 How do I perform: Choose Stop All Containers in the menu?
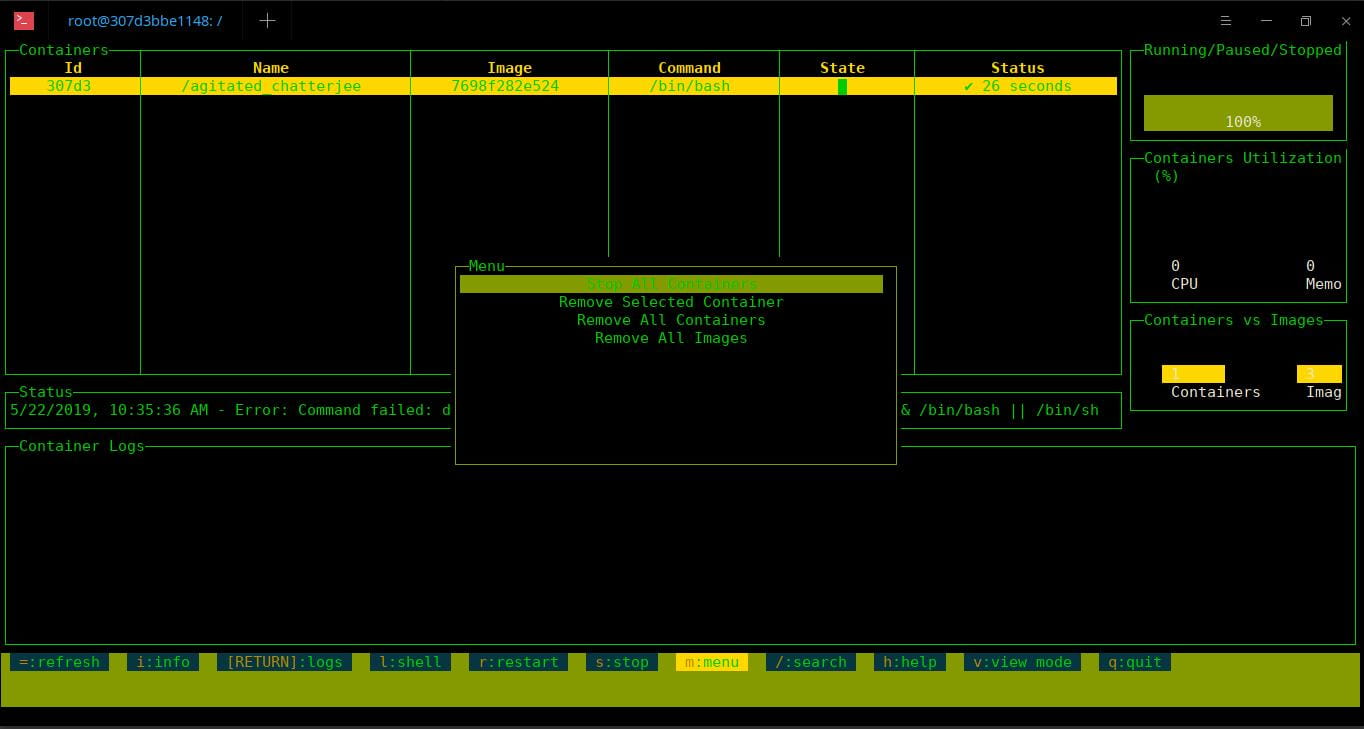671,284
